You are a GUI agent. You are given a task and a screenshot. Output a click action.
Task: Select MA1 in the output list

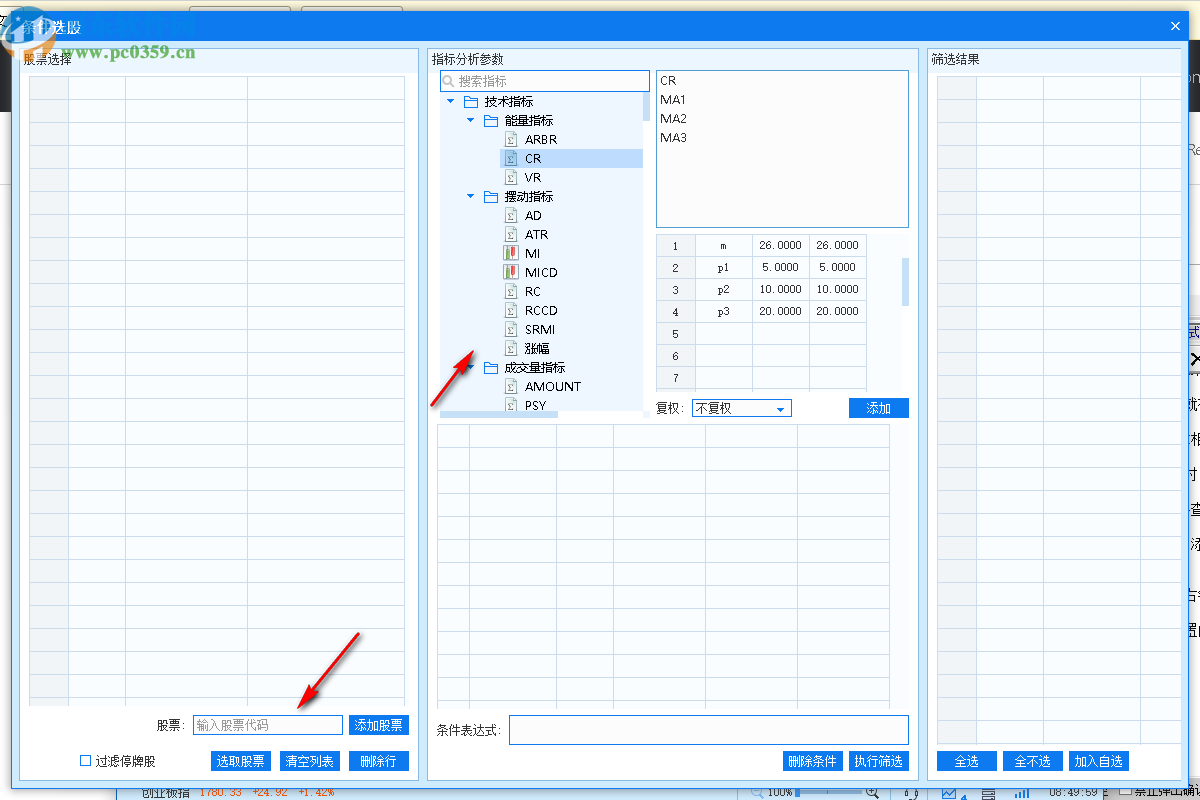point(673,100)
